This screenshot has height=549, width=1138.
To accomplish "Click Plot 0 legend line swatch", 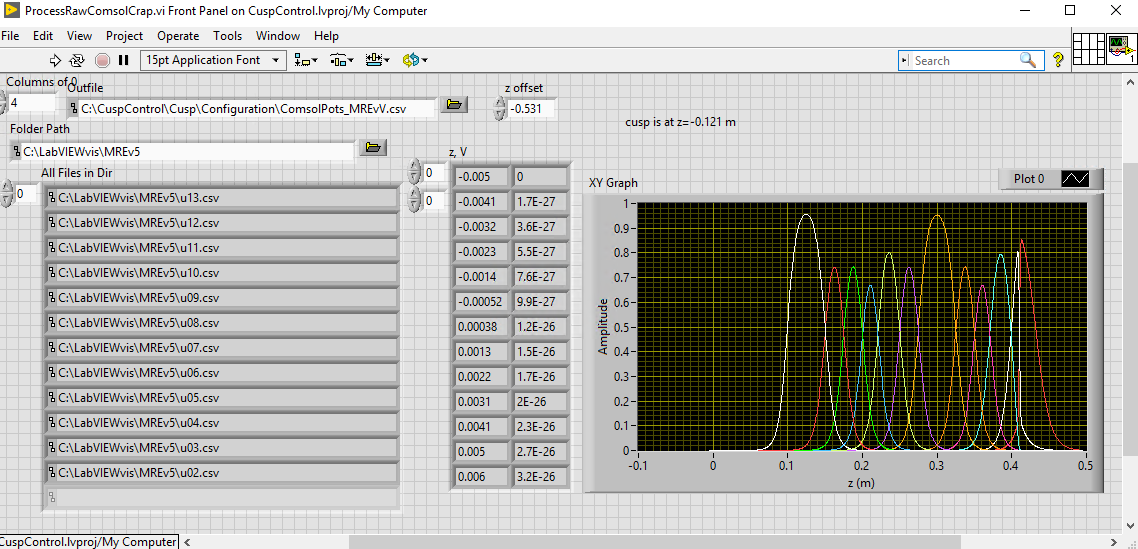I will coord(1075,179).
